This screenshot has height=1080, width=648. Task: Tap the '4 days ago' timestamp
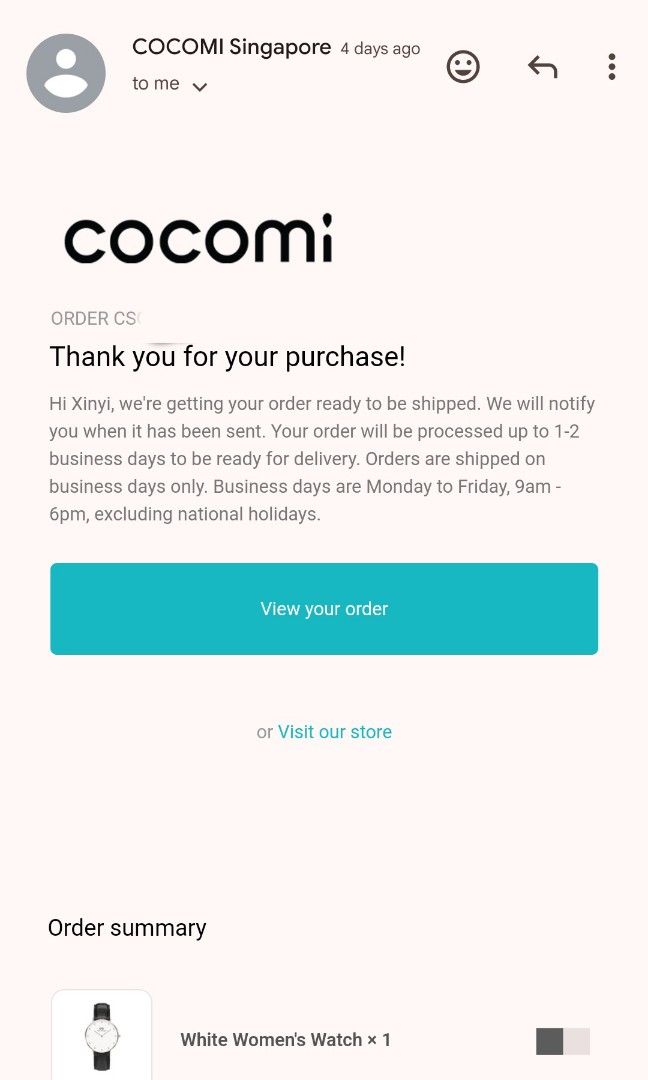click(x=380, y=49)
